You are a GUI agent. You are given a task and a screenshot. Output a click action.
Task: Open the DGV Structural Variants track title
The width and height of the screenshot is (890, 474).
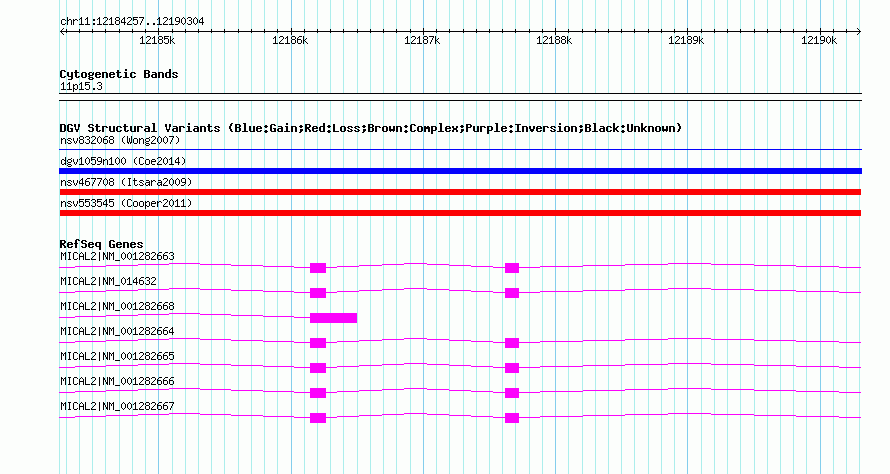(371, 128)
